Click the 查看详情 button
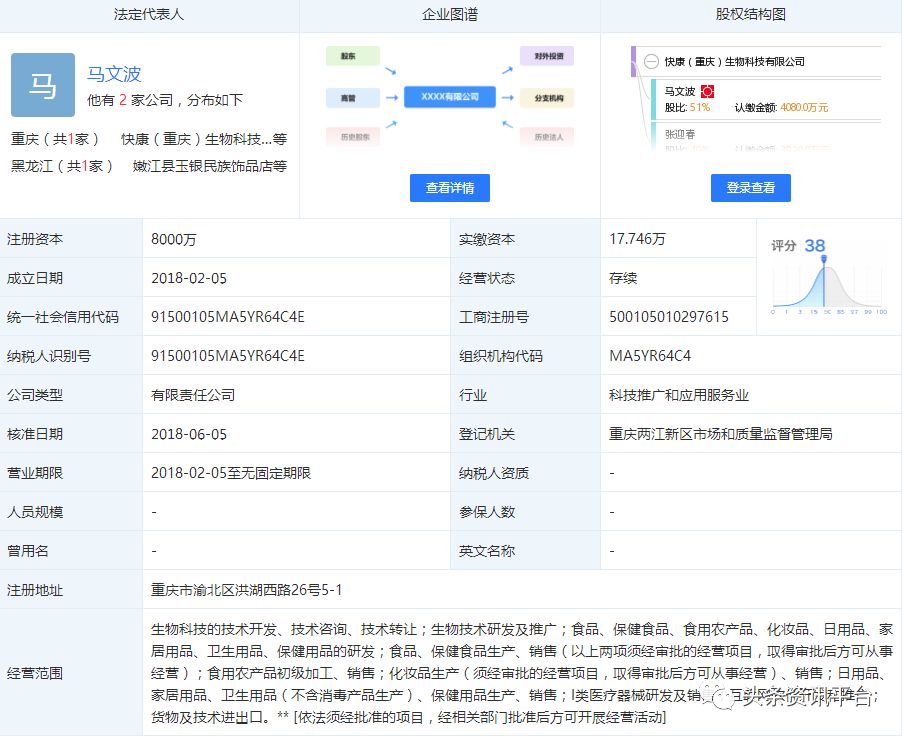The width and height of the screenshot is (903, 737). 450,188
